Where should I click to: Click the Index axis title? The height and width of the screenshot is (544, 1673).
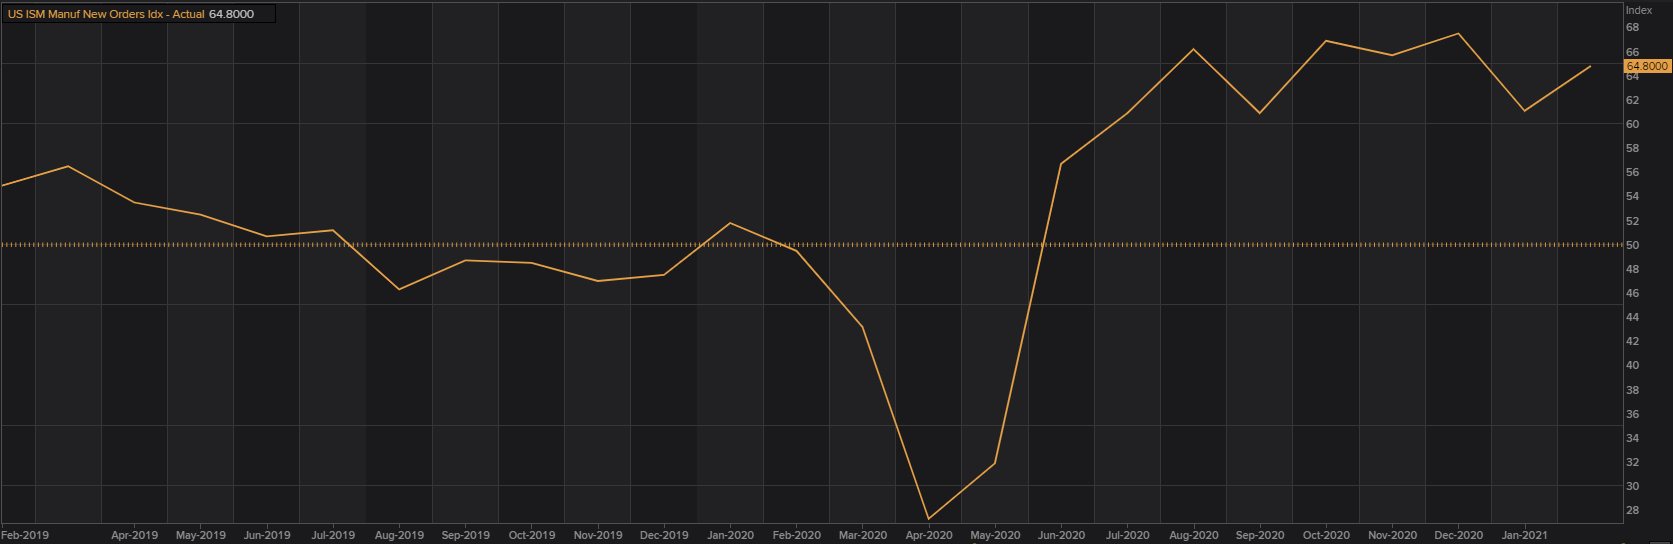(x=1639, y=10)
